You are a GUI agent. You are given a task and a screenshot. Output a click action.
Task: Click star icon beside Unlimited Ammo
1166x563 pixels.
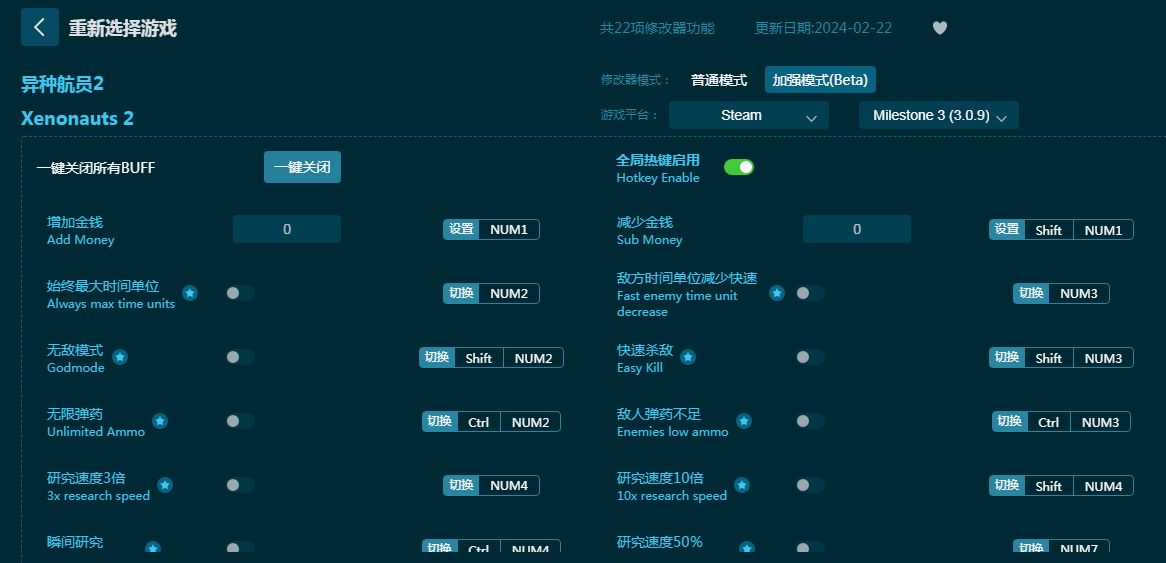point(160,421)
